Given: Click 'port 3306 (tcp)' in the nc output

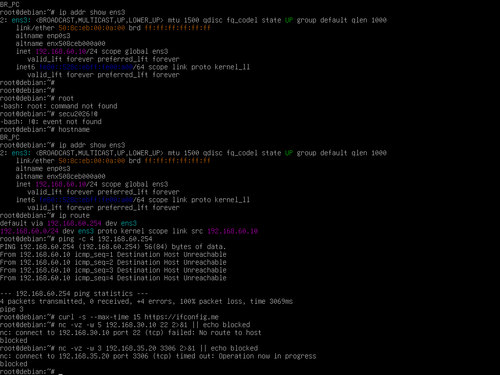Looking at the screenshot, I should pyautogui.click(x=142, y=356).
